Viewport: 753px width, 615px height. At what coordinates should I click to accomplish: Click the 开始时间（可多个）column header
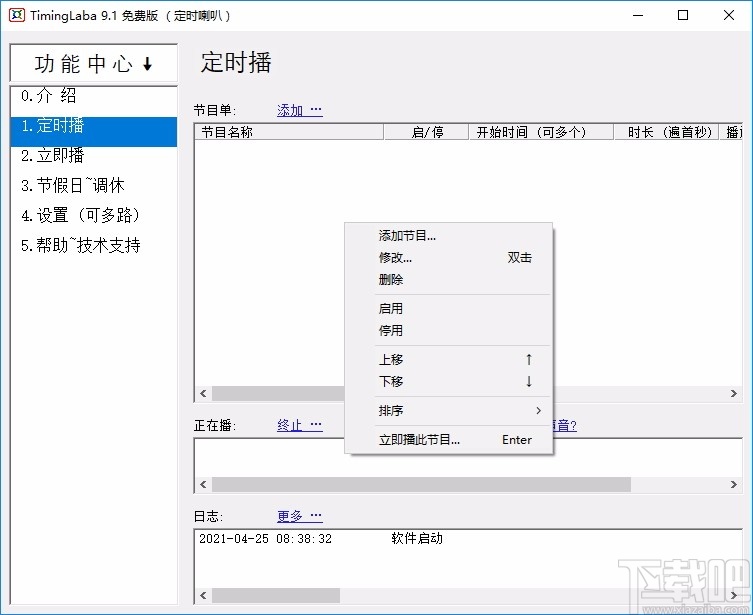pos(541,132)
